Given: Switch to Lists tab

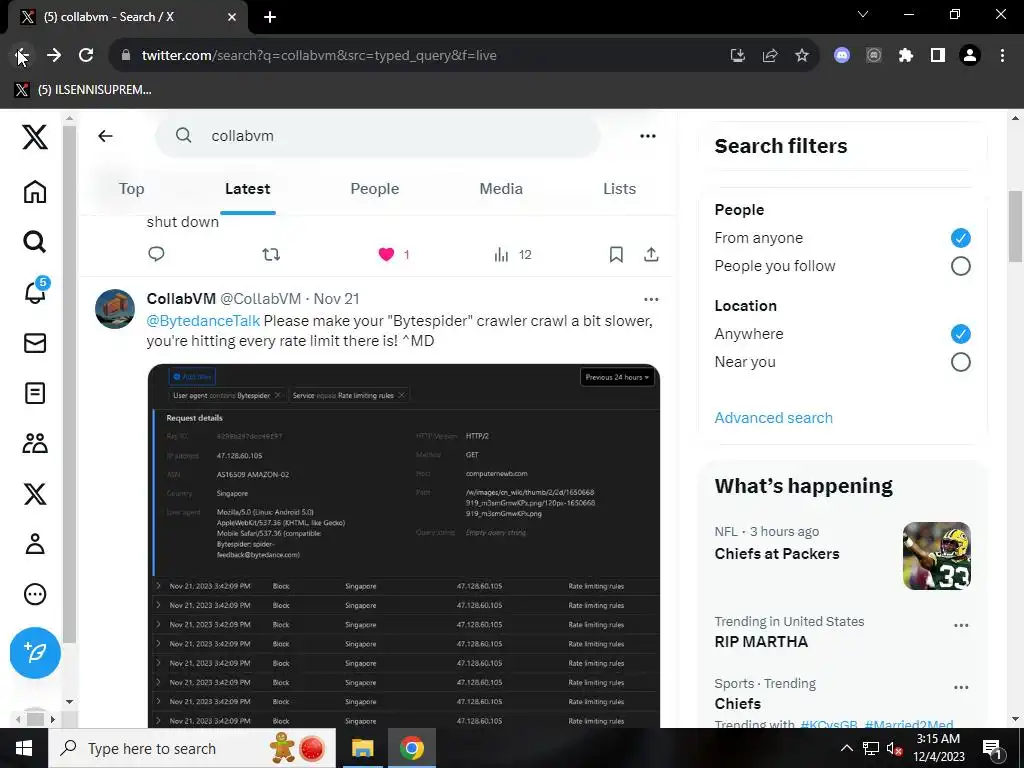Looking at the screenshot, I should [619, 189].
